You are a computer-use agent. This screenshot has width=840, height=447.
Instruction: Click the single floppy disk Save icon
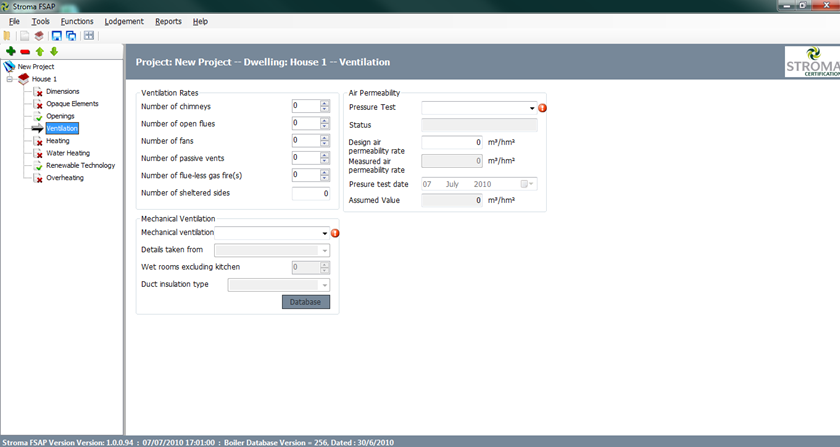point(56,36)
